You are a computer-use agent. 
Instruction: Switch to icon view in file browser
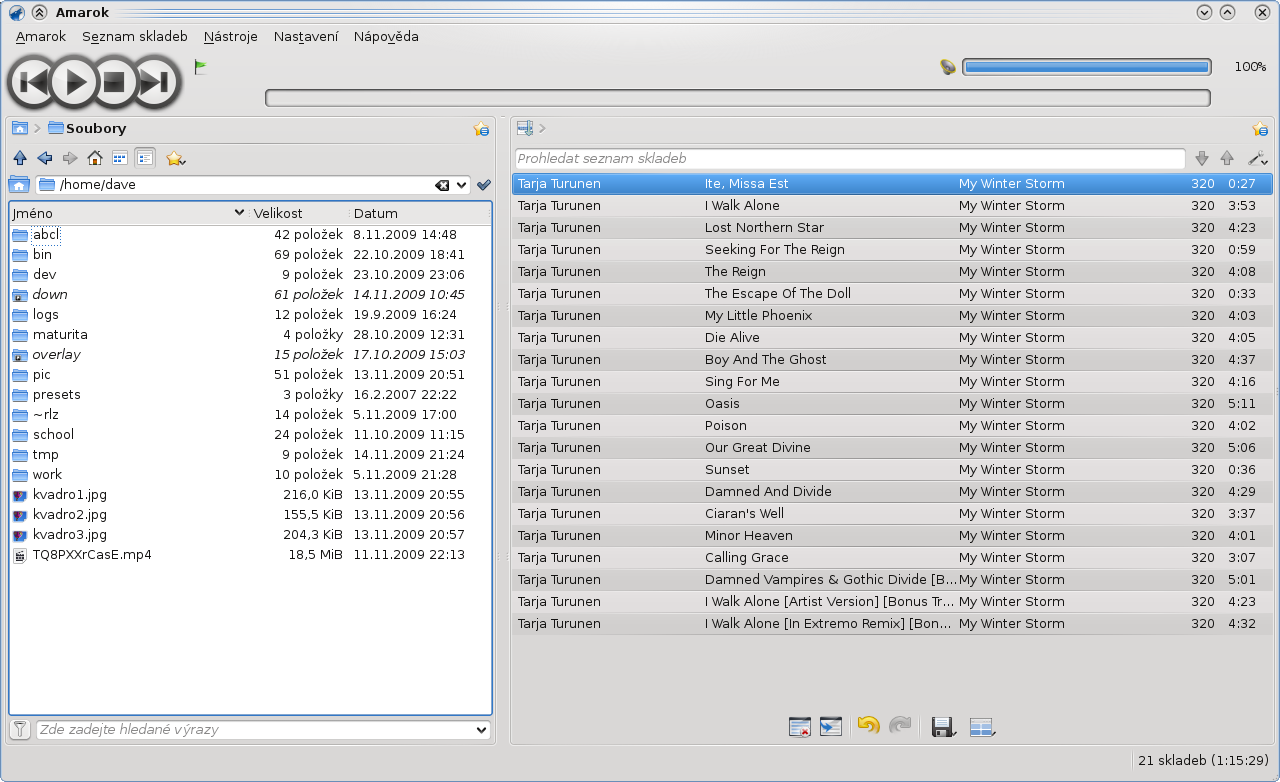(120, 158)
